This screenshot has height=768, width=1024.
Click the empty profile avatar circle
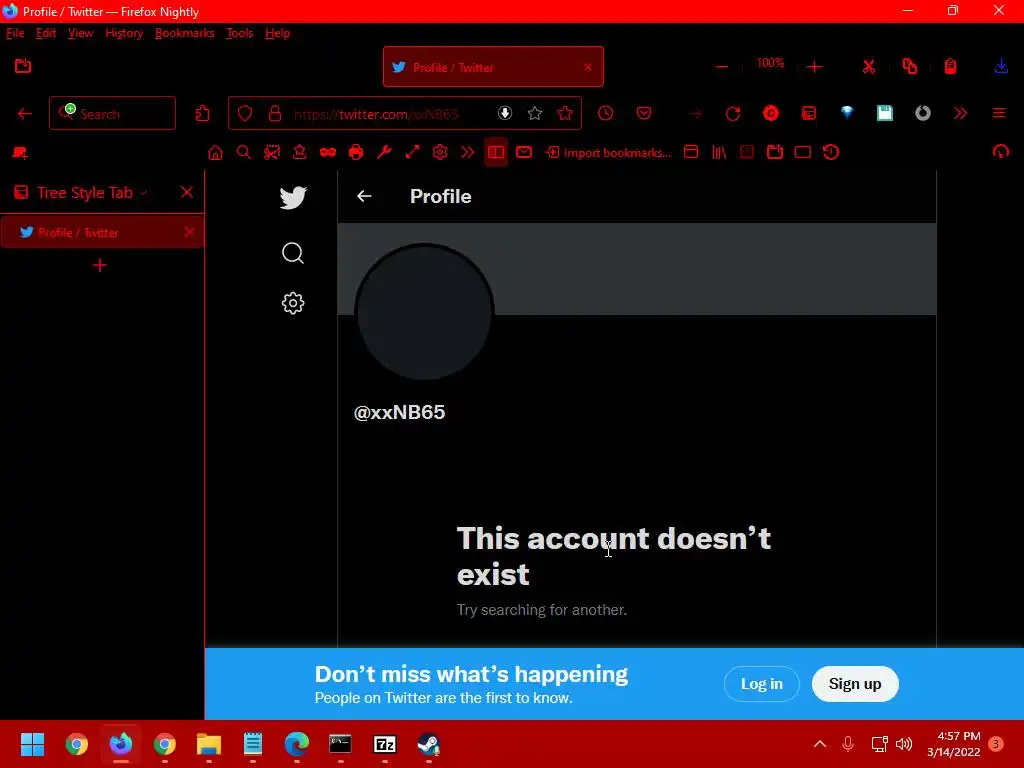coord(424,312)
